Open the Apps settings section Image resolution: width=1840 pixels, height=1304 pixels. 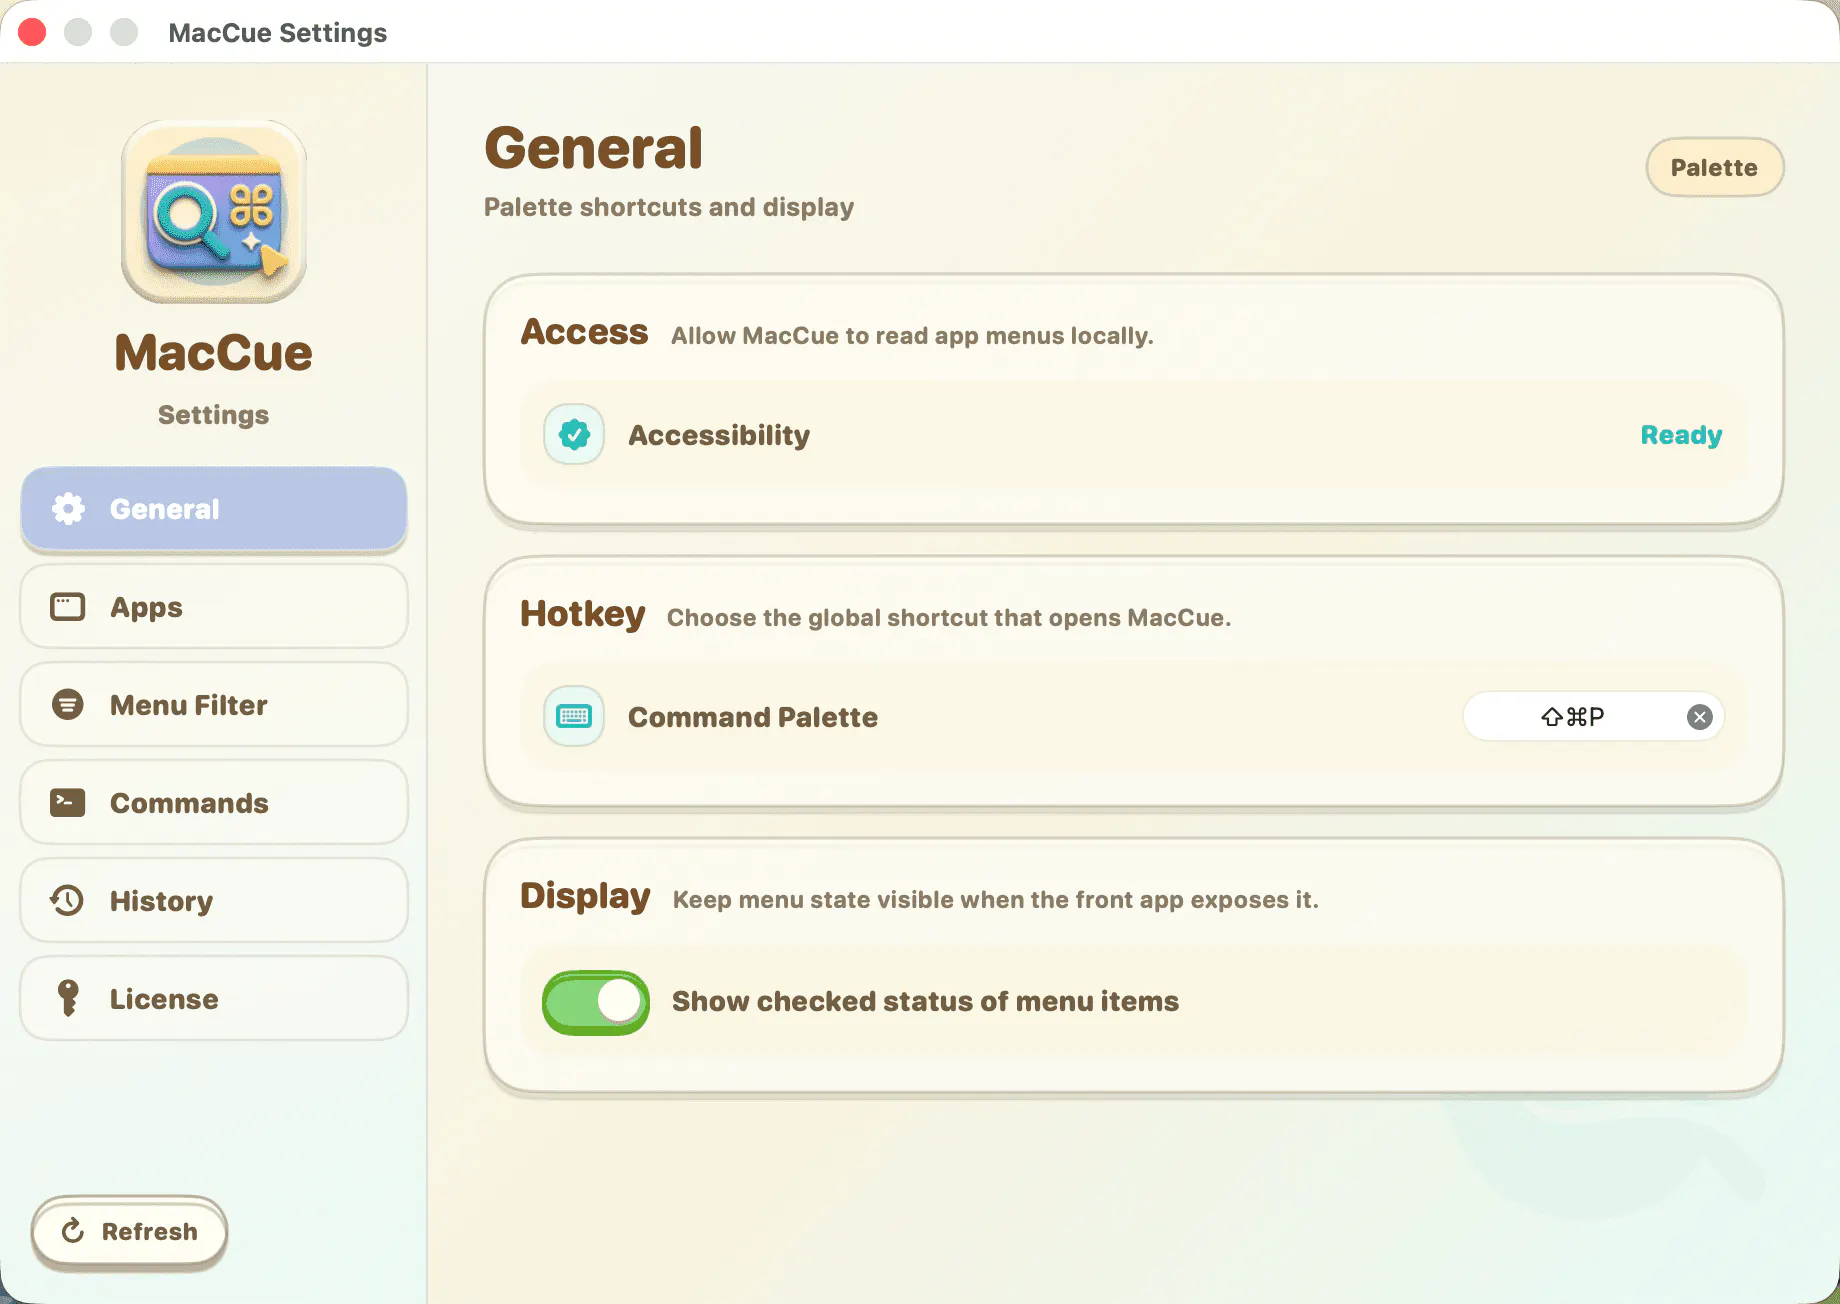(214, 607)
